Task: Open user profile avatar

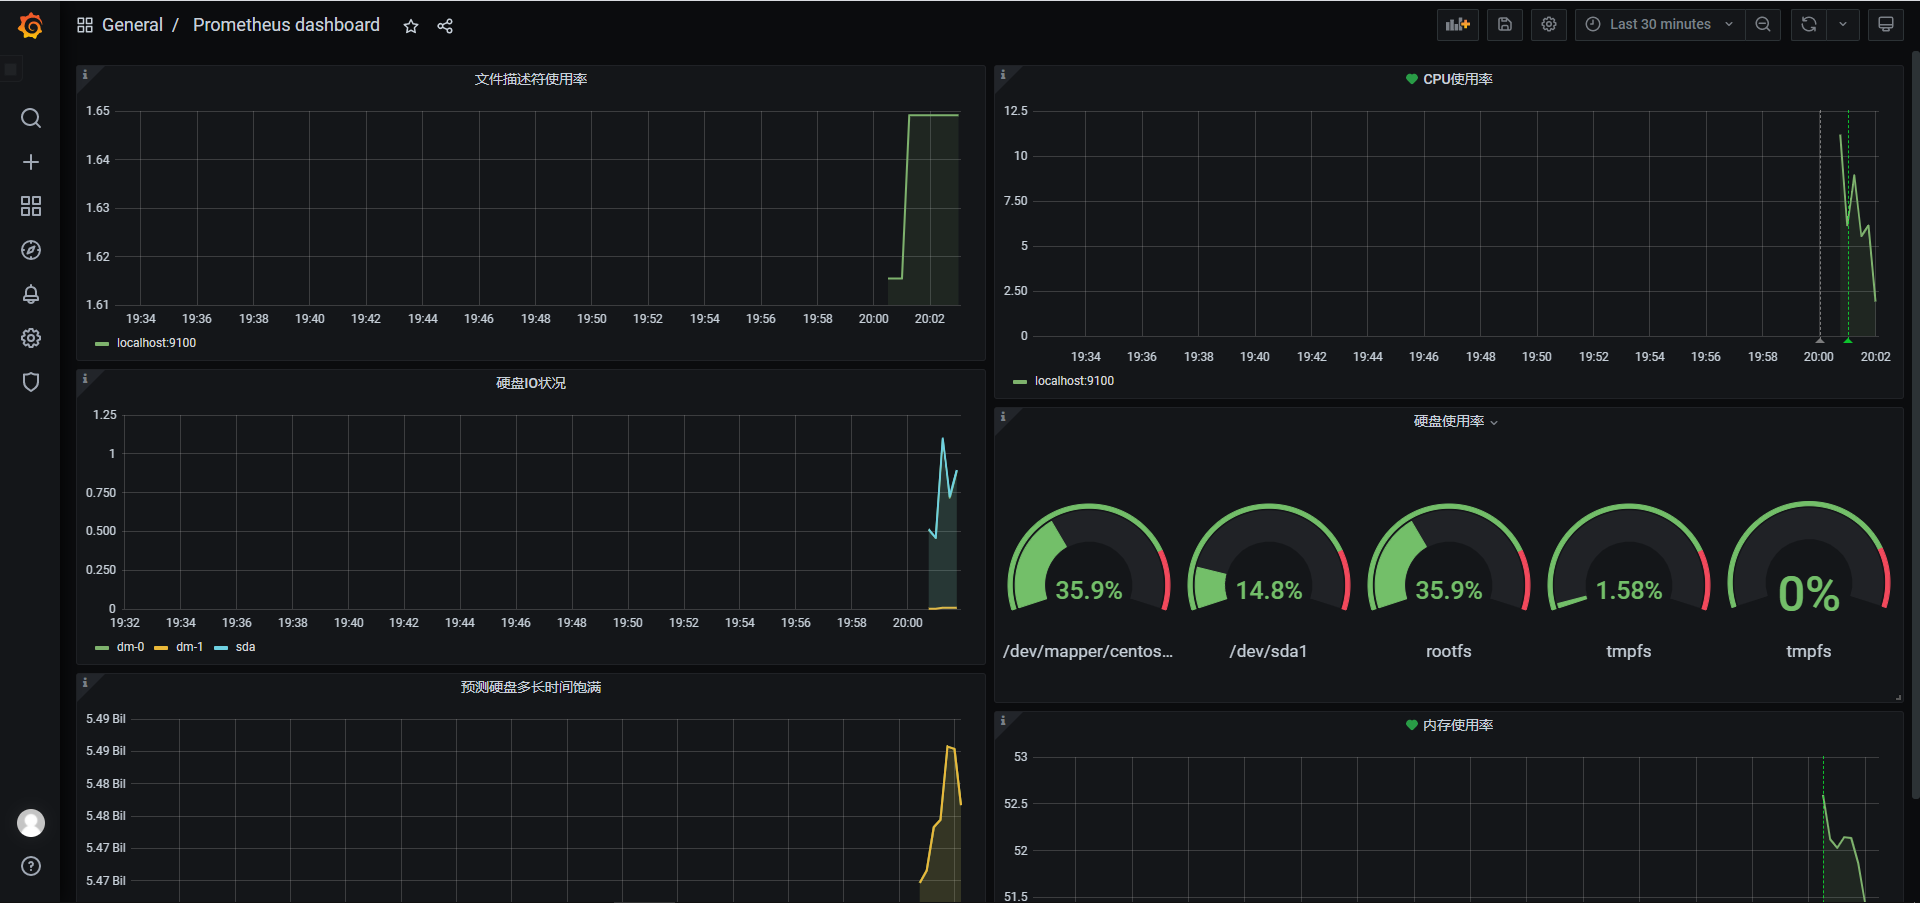Action: pos(31,823)
